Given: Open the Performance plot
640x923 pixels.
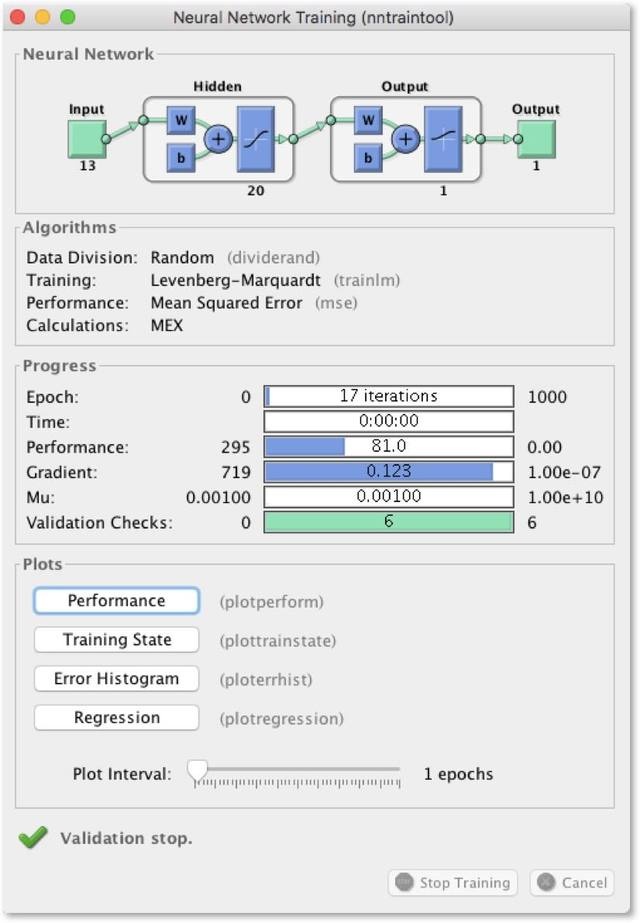Looking at the screenshot, I should click(116, 601).
